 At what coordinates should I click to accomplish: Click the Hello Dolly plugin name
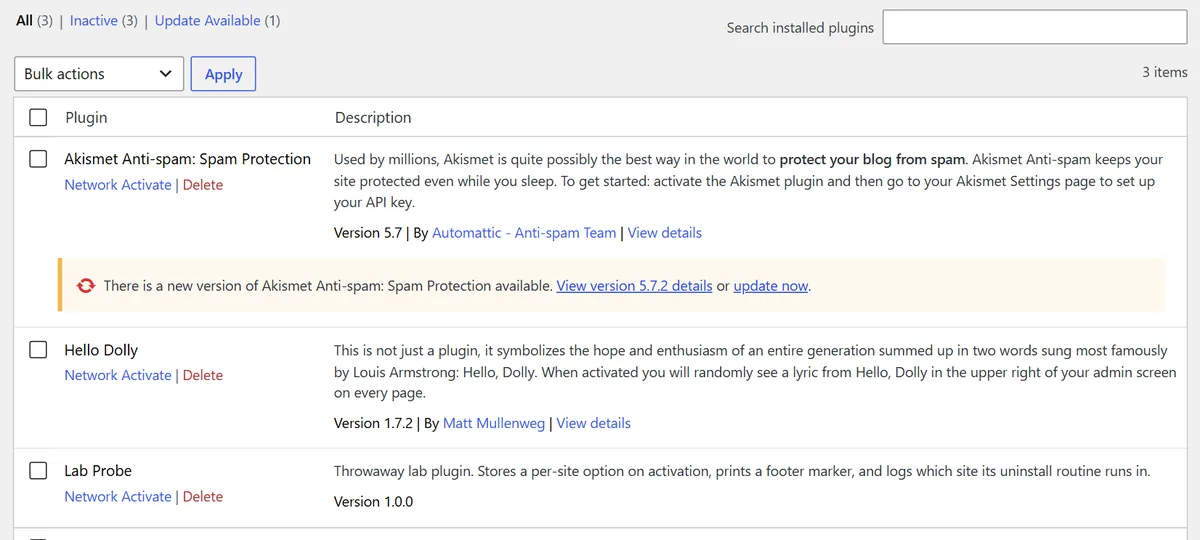[101, 350]
